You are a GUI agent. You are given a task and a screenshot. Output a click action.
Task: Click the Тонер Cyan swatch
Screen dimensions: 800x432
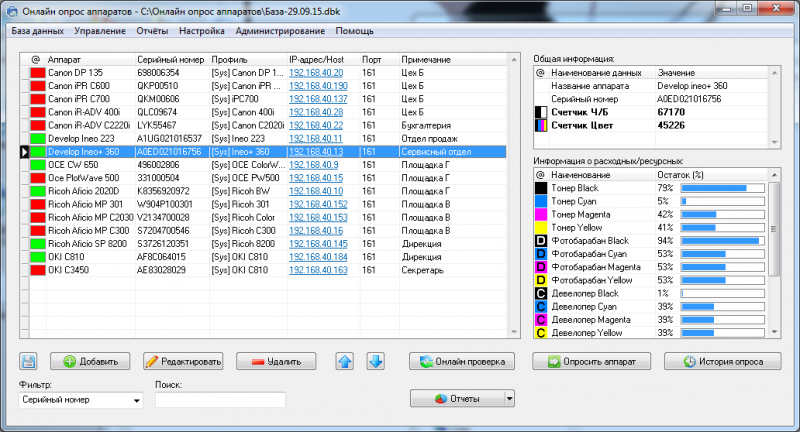(x=541, y=201)
